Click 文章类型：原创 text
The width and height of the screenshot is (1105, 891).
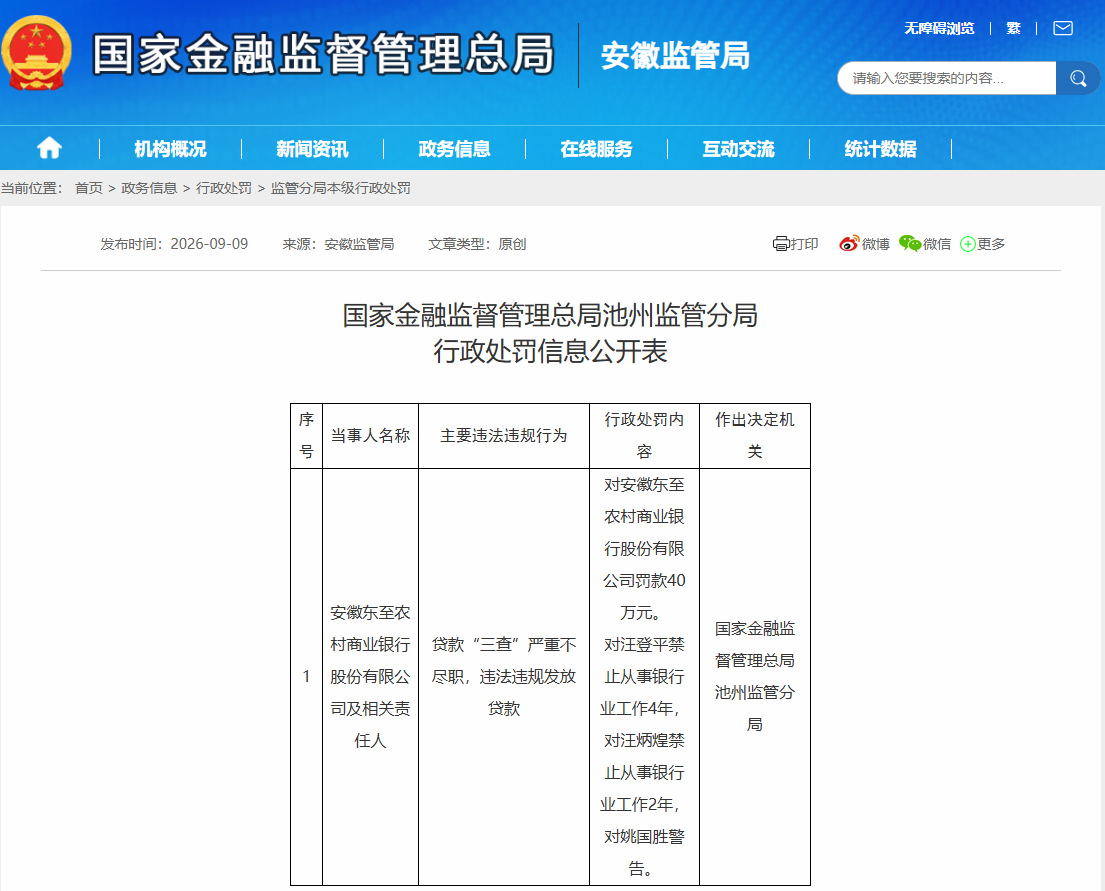[477, 244]
